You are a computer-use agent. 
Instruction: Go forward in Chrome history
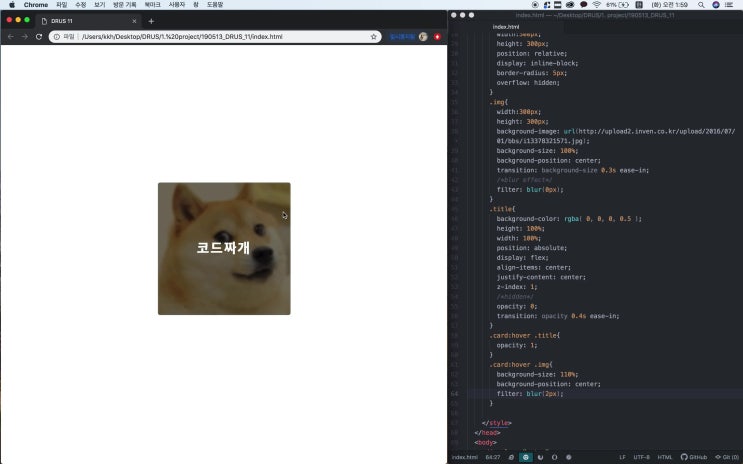(24, 36)
